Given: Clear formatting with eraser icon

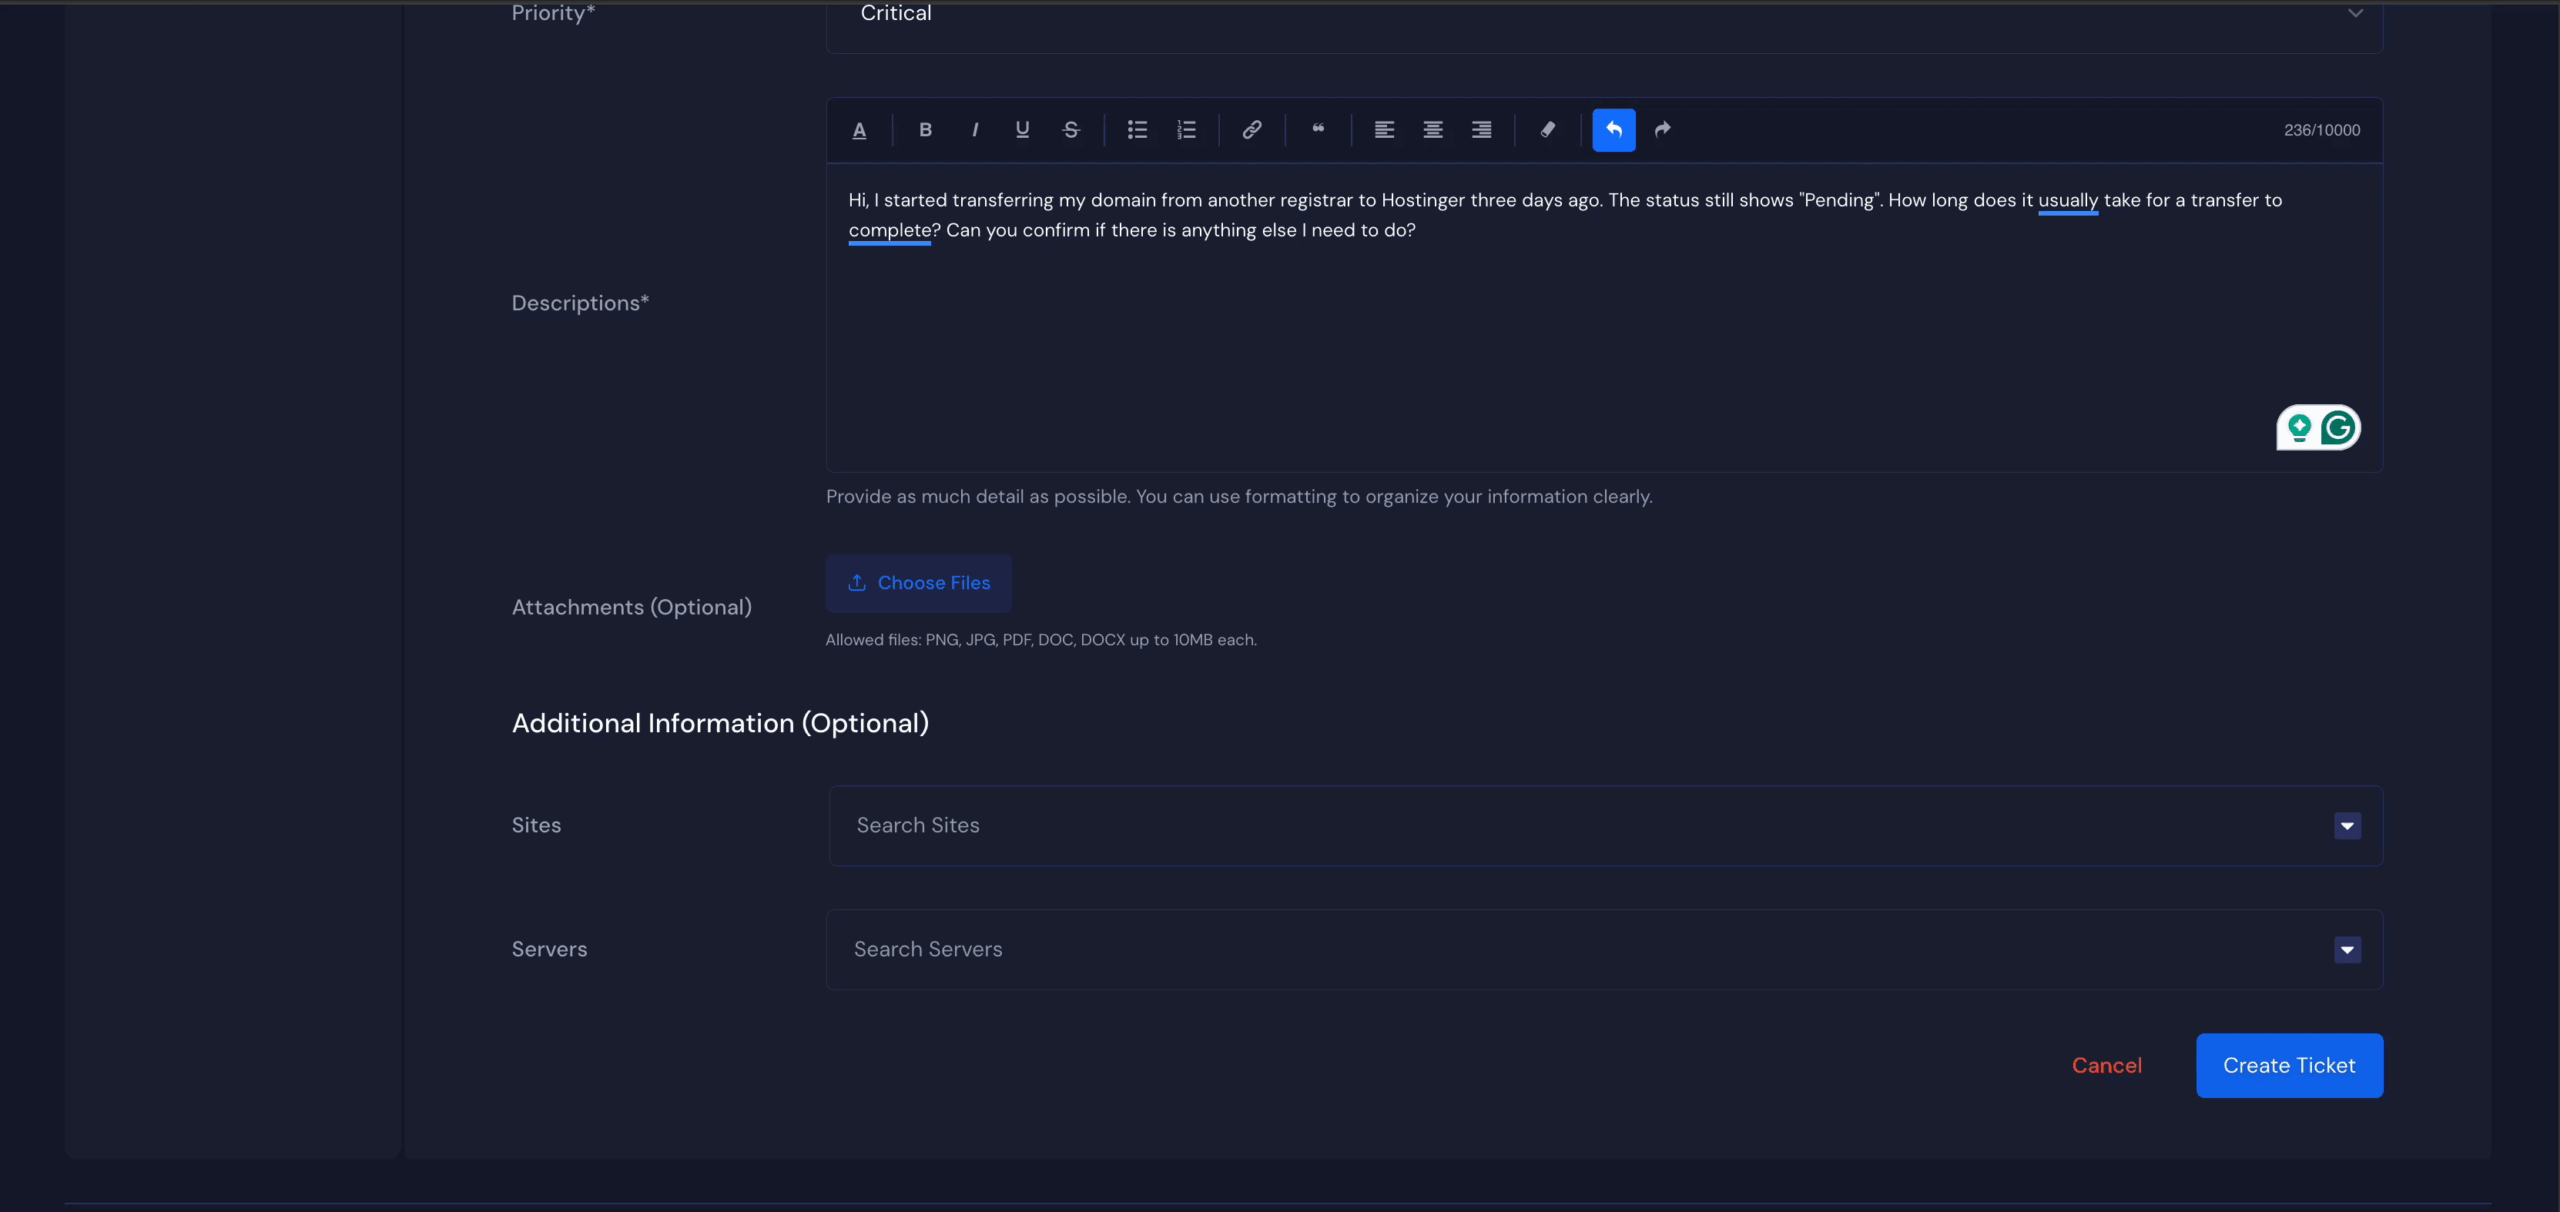Looking at the screenshot, I should tap(1547, 130).
